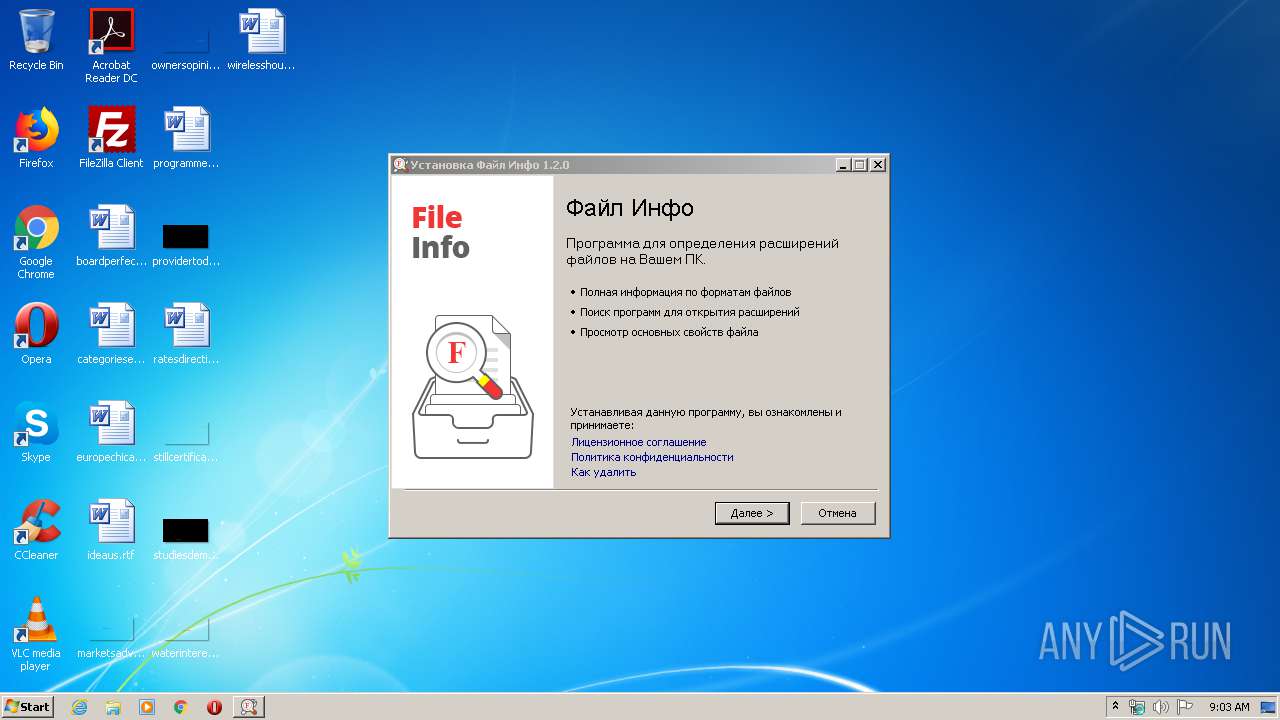
Task: Select the ratesdirecti... Word document icon
Action: tap(186, 334)
